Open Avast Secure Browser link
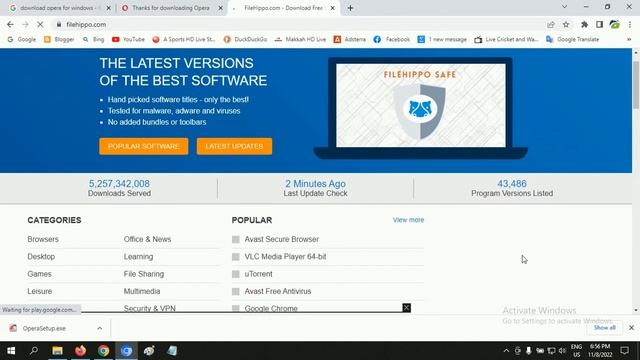 282,239
